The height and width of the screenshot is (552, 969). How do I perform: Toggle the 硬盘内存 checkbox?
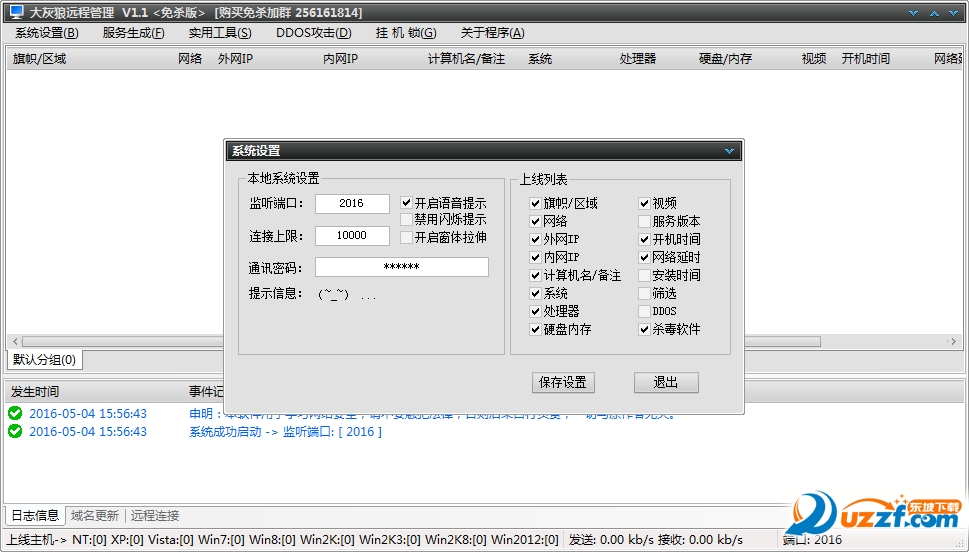click(x=535, y=329)
